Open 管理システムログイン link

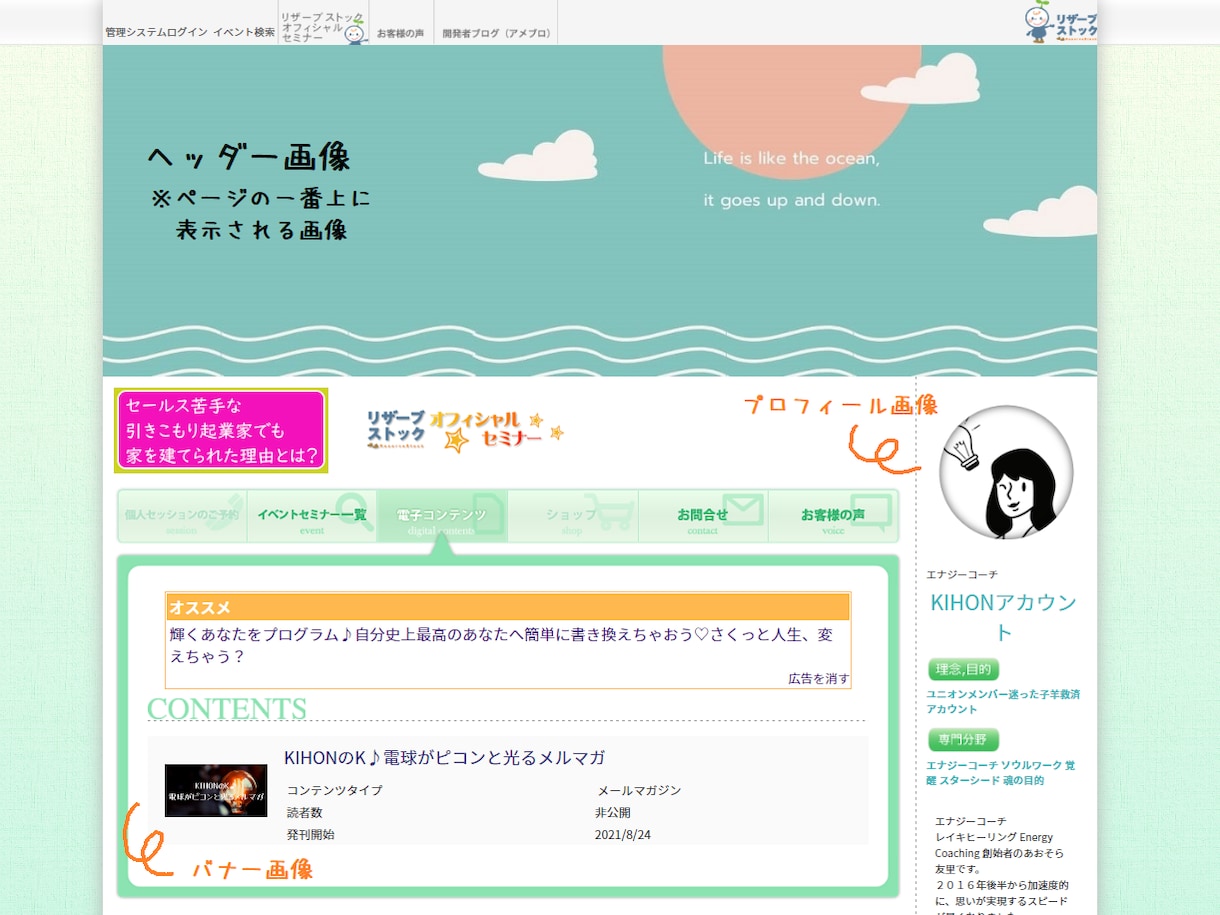tap(157, 33)
